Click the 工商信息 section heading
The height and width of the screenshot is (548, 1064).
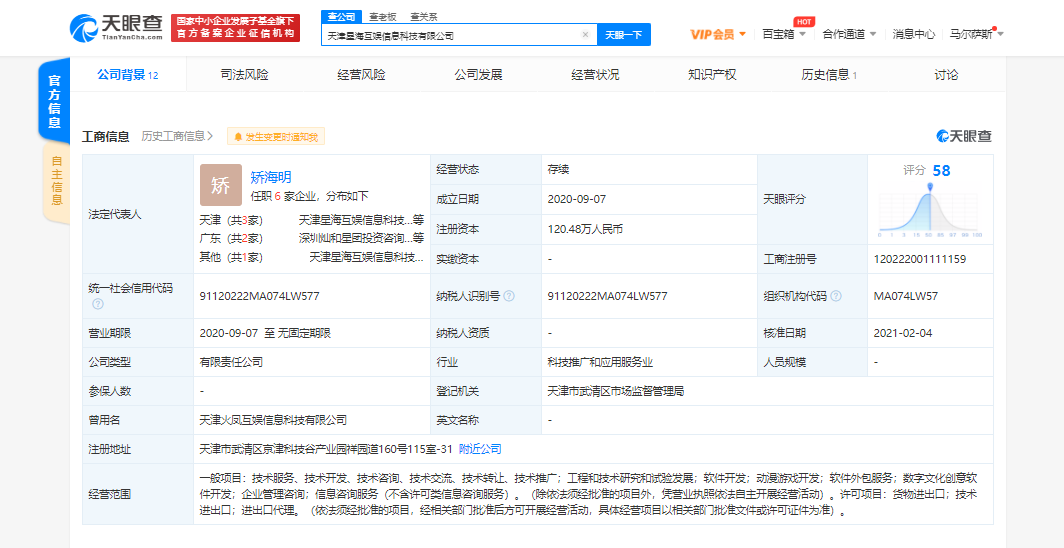(x=105, y=136)
